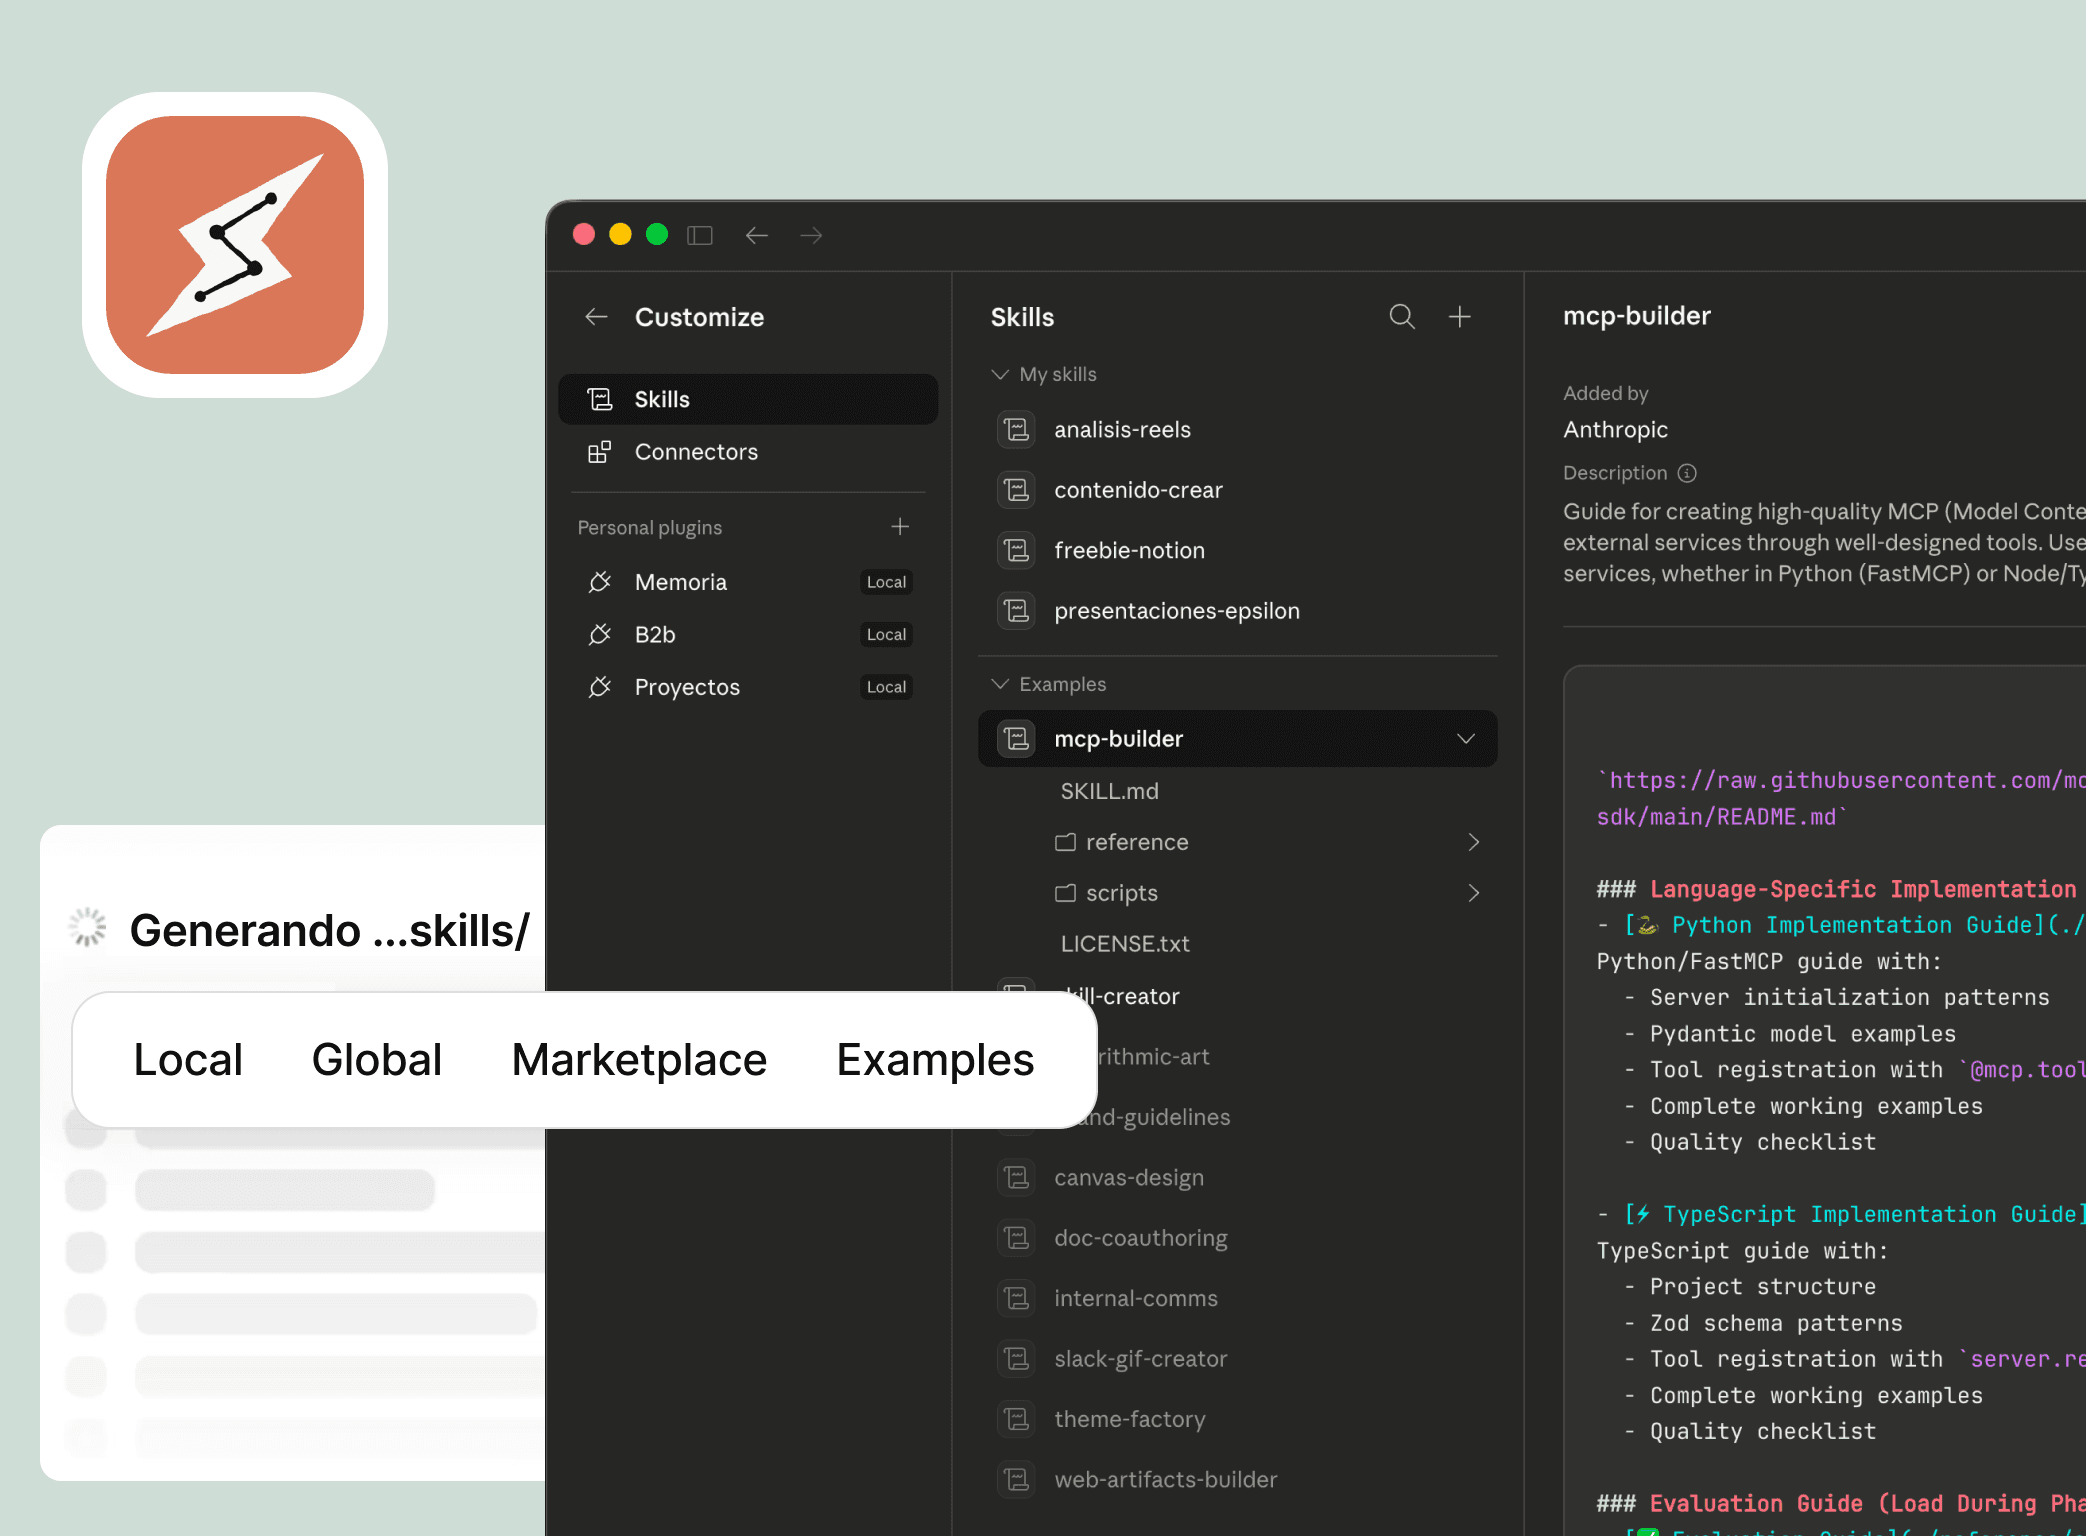This screenshot has height=1536, width=2086.
Task: Click the description info icon
Action: click(x=1687, y=473)
